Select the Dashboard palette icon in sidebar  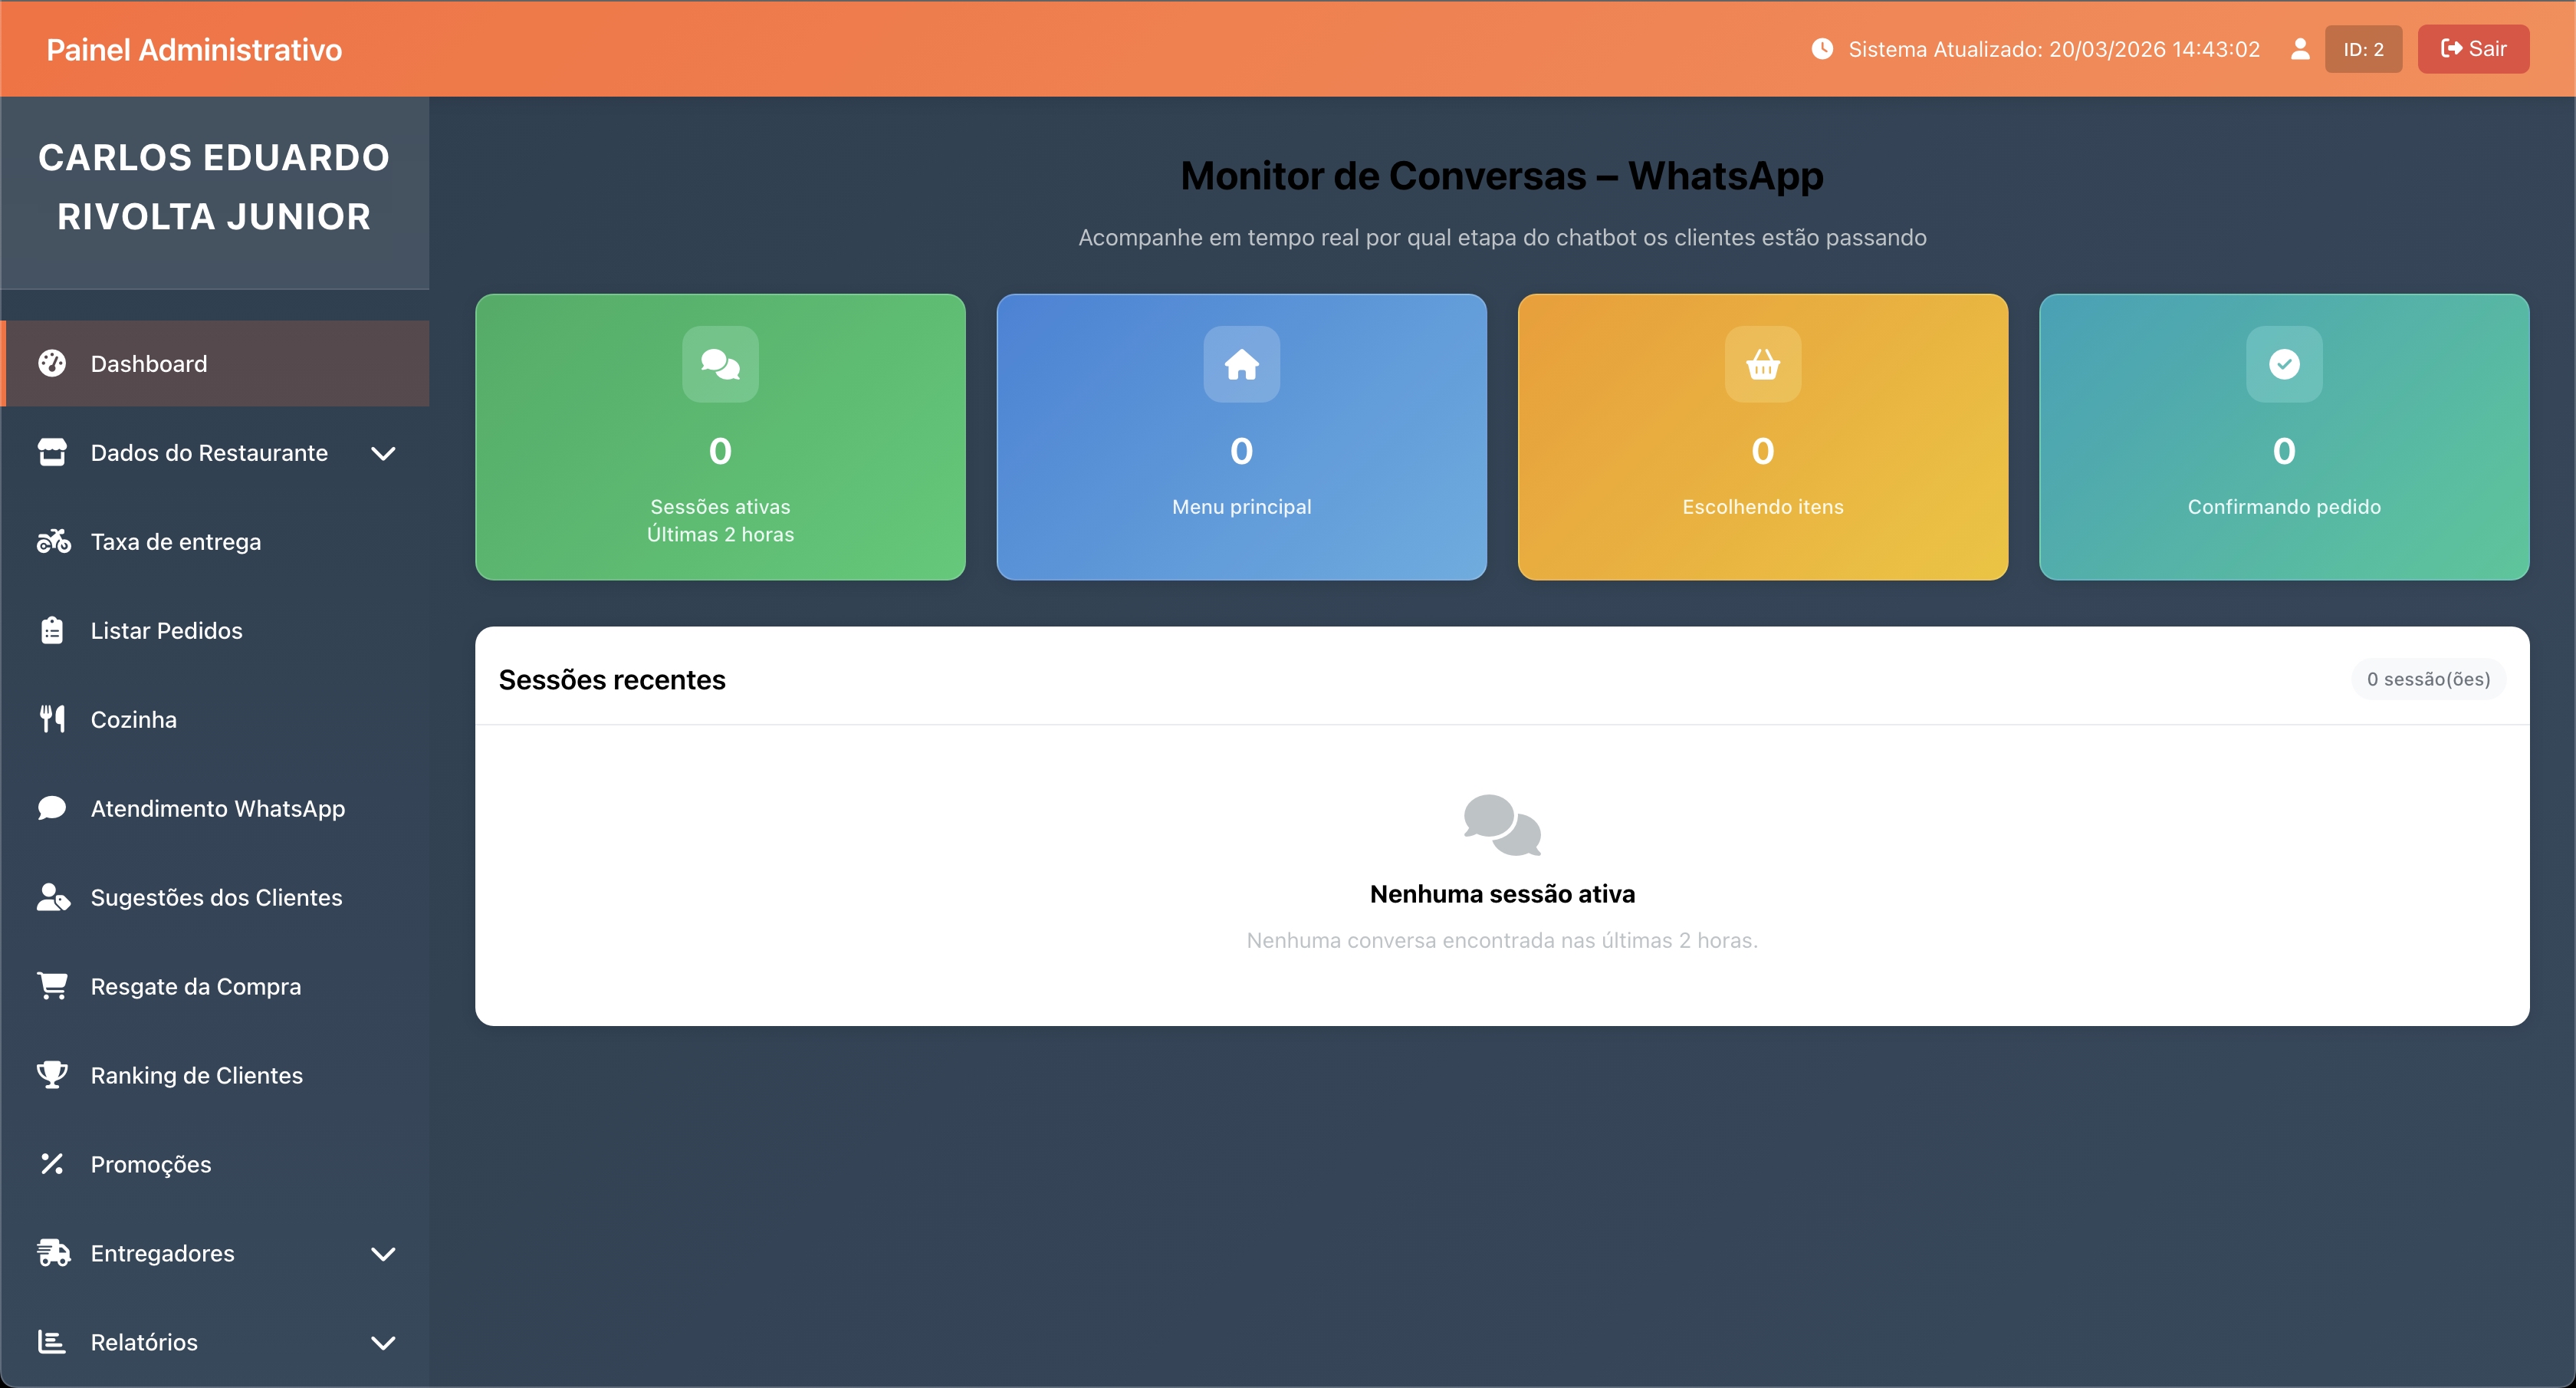click(x=53, y=363)
